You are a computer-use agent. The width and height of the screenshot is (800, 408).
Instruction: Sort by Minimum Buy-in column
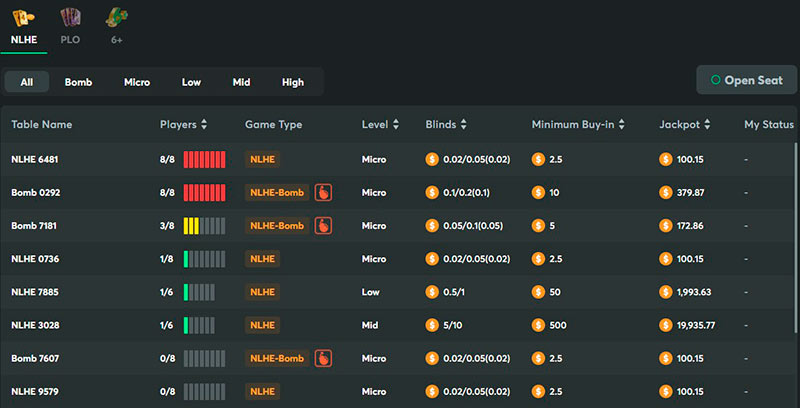pos(578,125)
